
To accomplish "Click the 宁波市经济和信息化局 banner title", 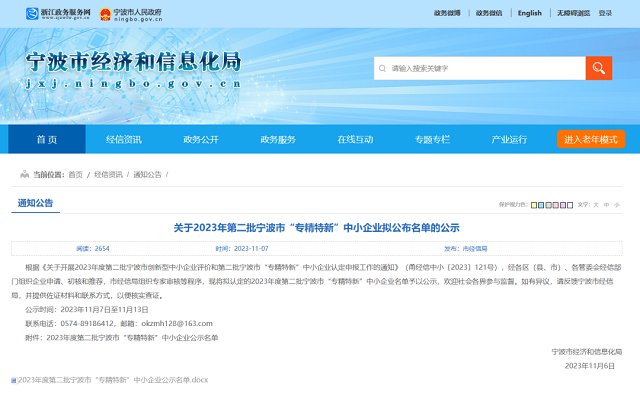I will [x=133, y=62].
